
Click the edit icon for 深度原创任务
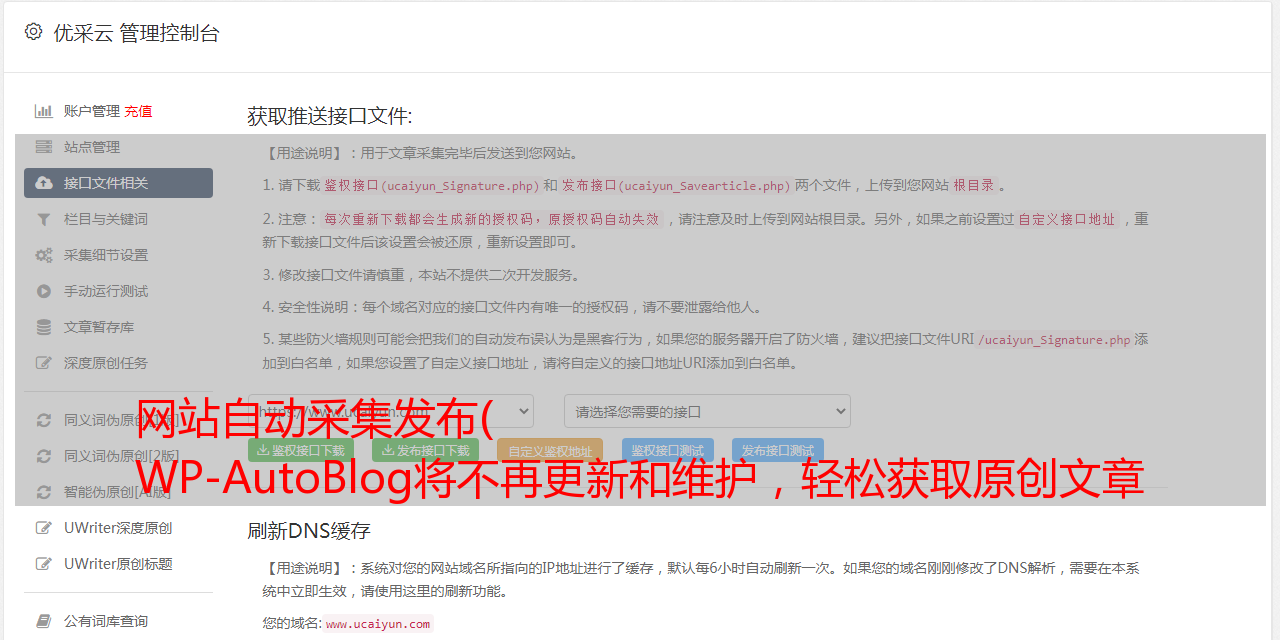tap(44, 363)
